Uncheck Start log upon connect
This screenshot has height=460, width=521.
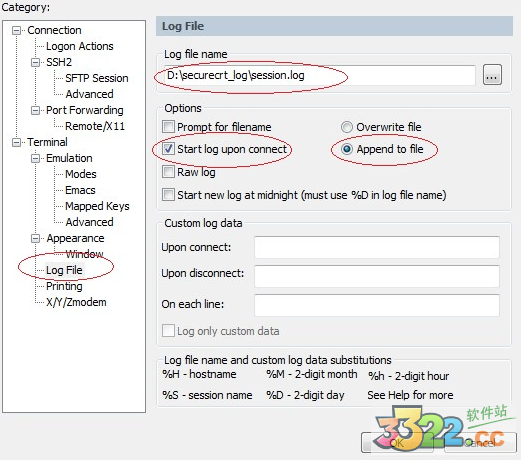[x=168, y=149]
